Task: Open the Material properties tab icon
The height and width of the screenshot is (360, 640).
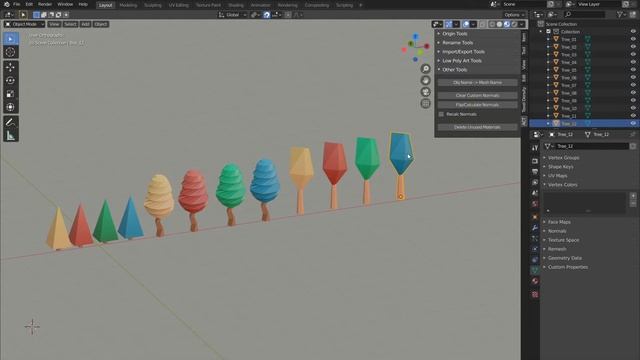Action: (535, 281)
